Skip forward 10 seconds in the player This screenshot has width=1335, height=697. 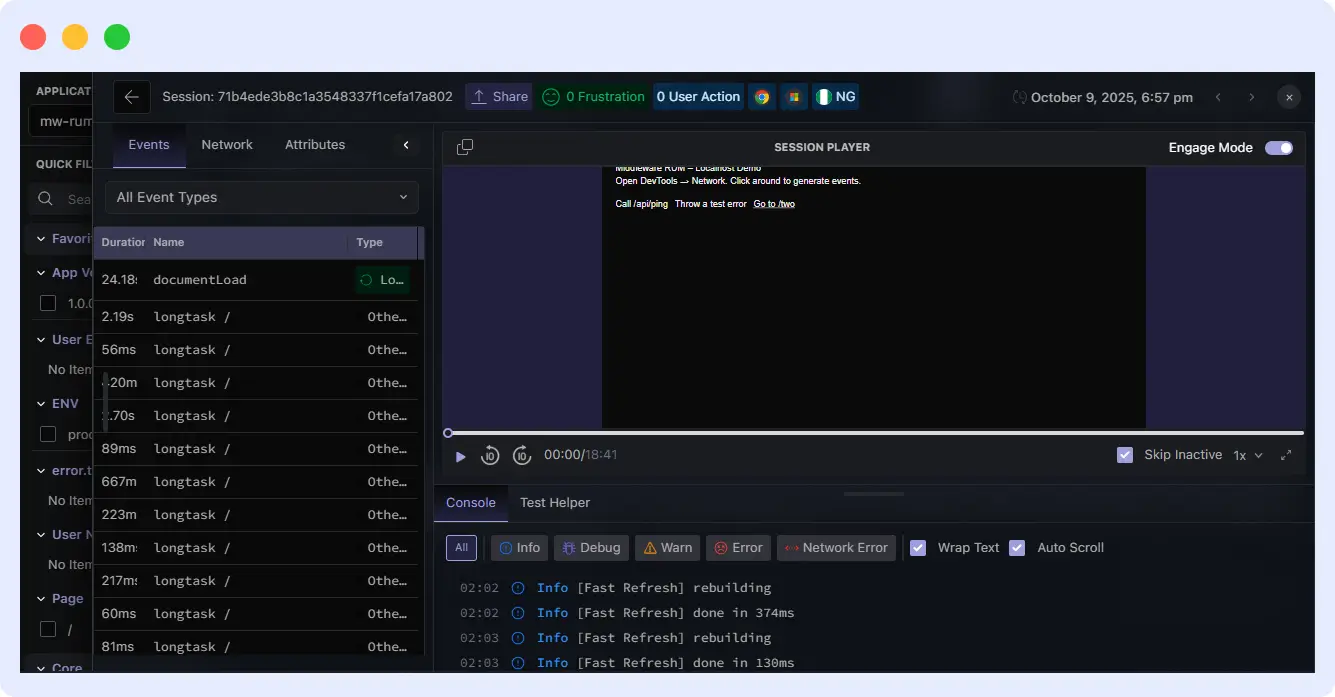click(522, 455)
